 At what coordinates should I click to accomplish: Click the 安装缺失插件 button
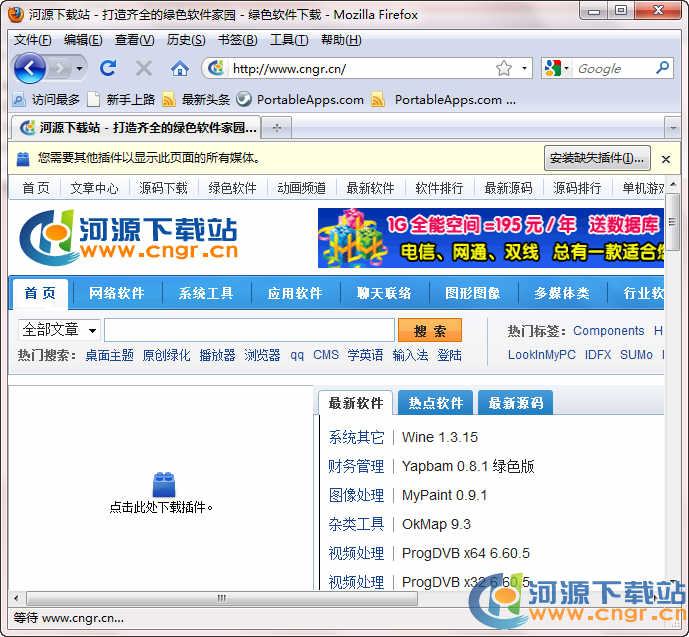(597, 158)
